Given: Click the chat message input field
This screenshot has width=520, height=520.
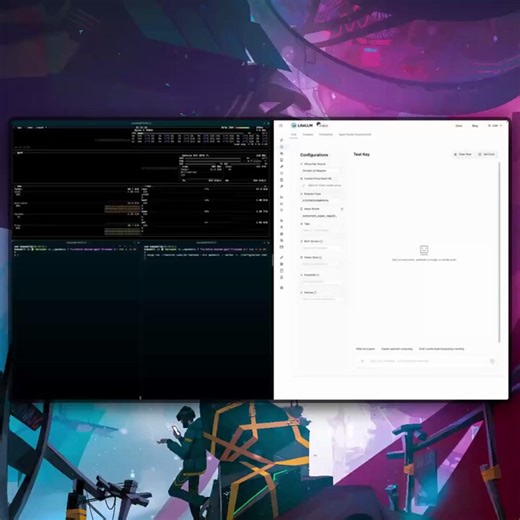Looking at the screenshot, I should (x=427, y=361).
